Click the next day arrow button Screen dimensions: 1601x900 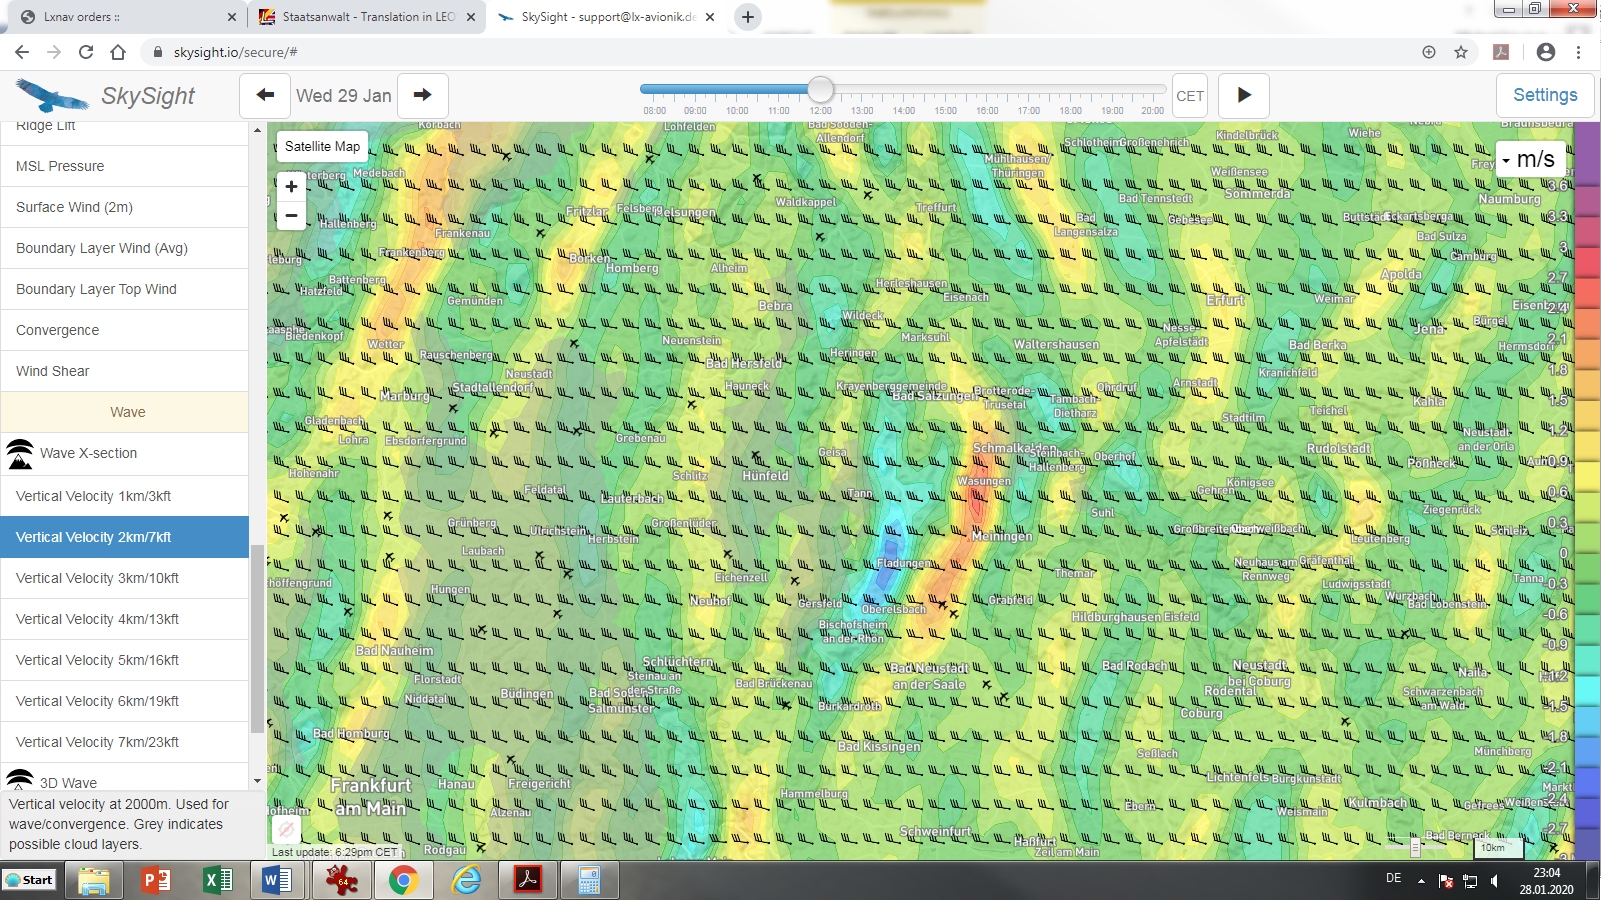tap(422, 96)
